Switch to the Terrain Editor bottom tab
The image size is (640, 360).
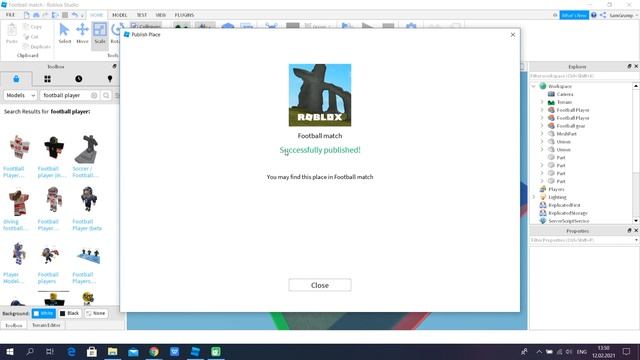pyautogui.click(x=46, y=325)
